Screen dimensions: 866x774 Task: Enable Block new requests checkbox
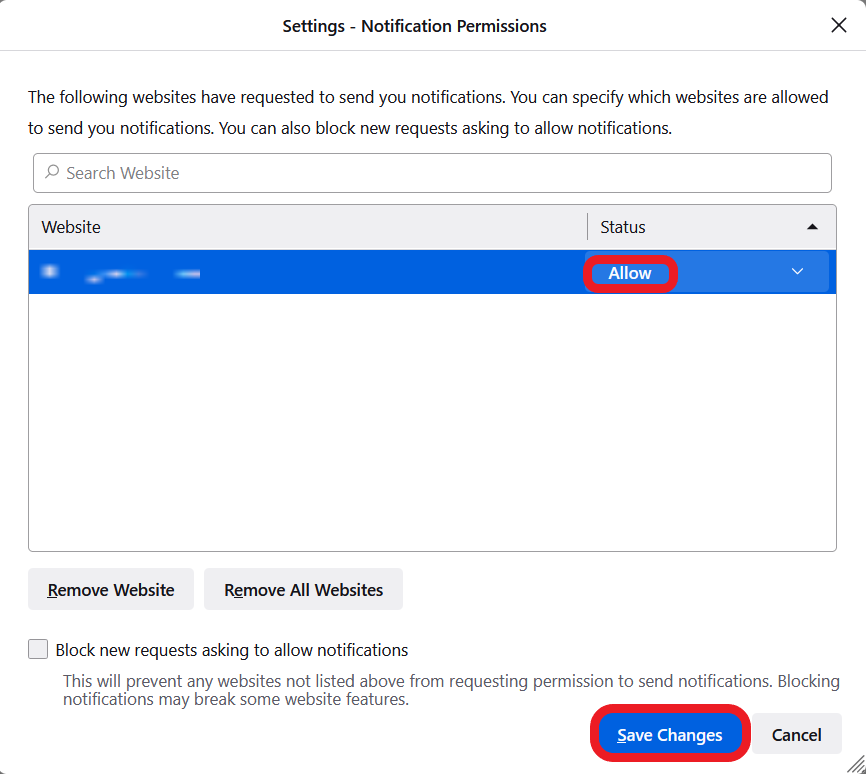point(38,650)
